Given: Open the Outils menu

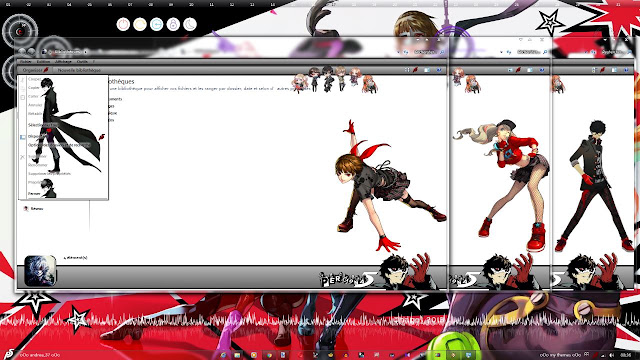Looking at the screenshot, I should click(x=82, y=62).
